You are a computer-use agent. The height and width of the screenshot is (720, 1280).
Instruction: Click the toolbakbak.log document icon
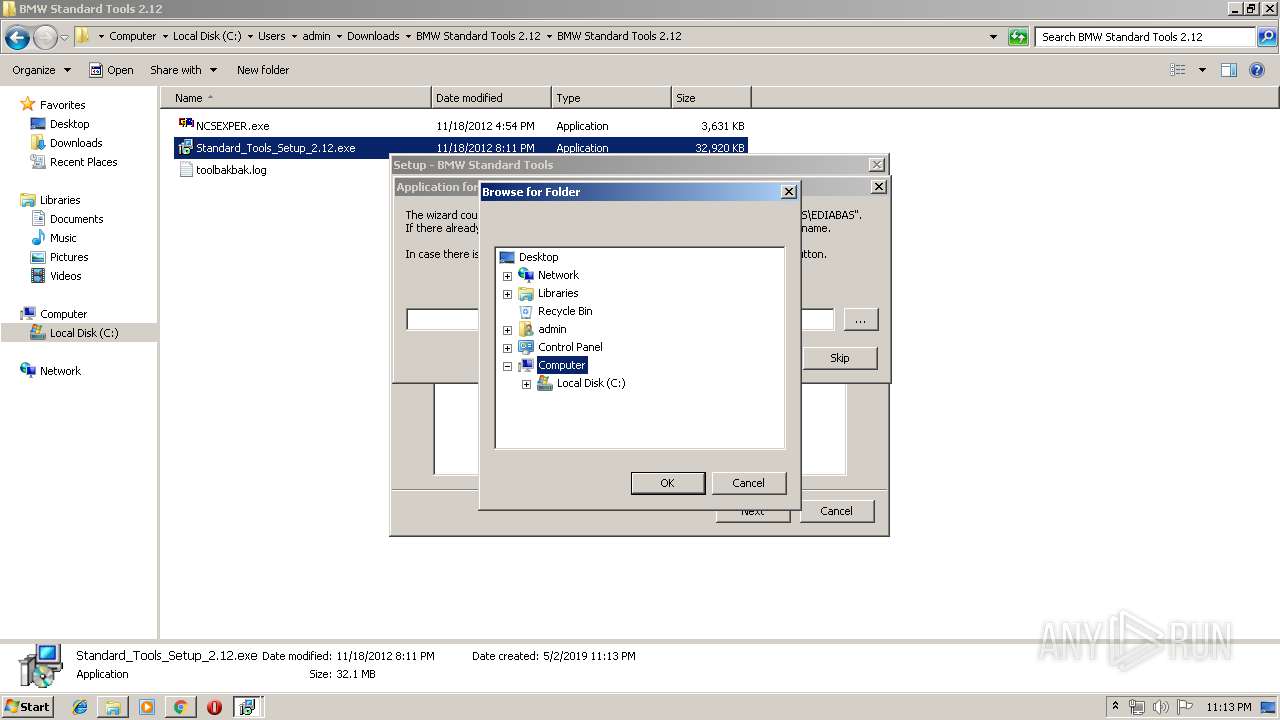click(186, 170)
